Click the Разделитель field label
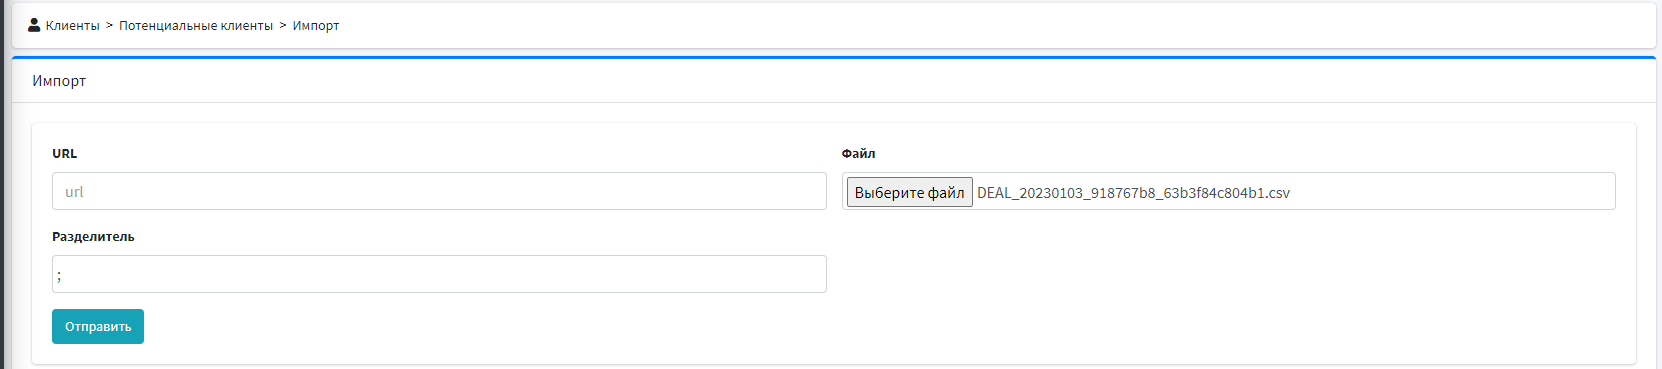This screenshot has height=369, width=1662. [93, 237]
